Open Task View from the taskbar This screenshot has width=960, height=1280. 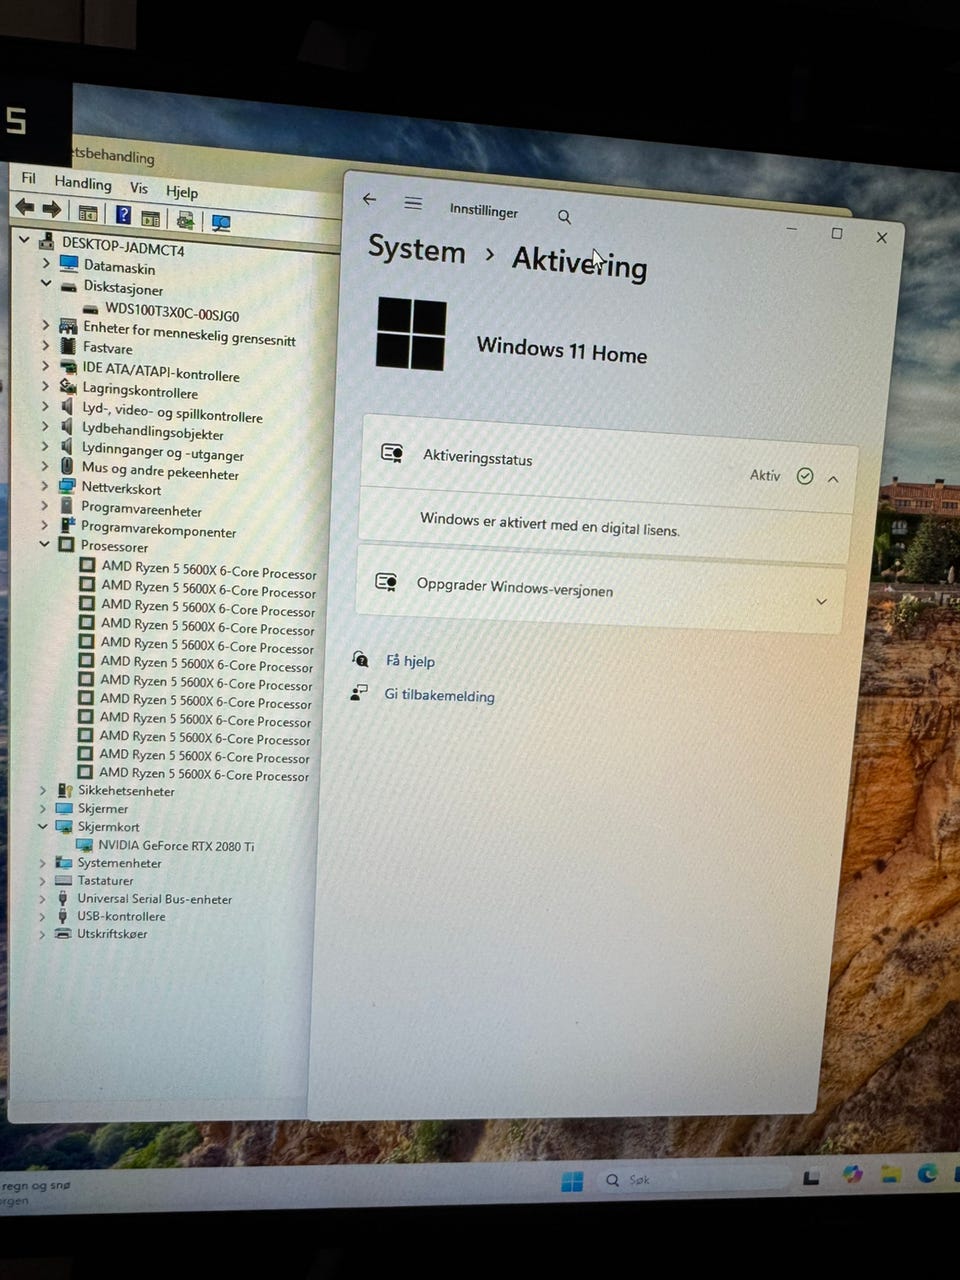pyautogui.click(x=811, y=1178)
